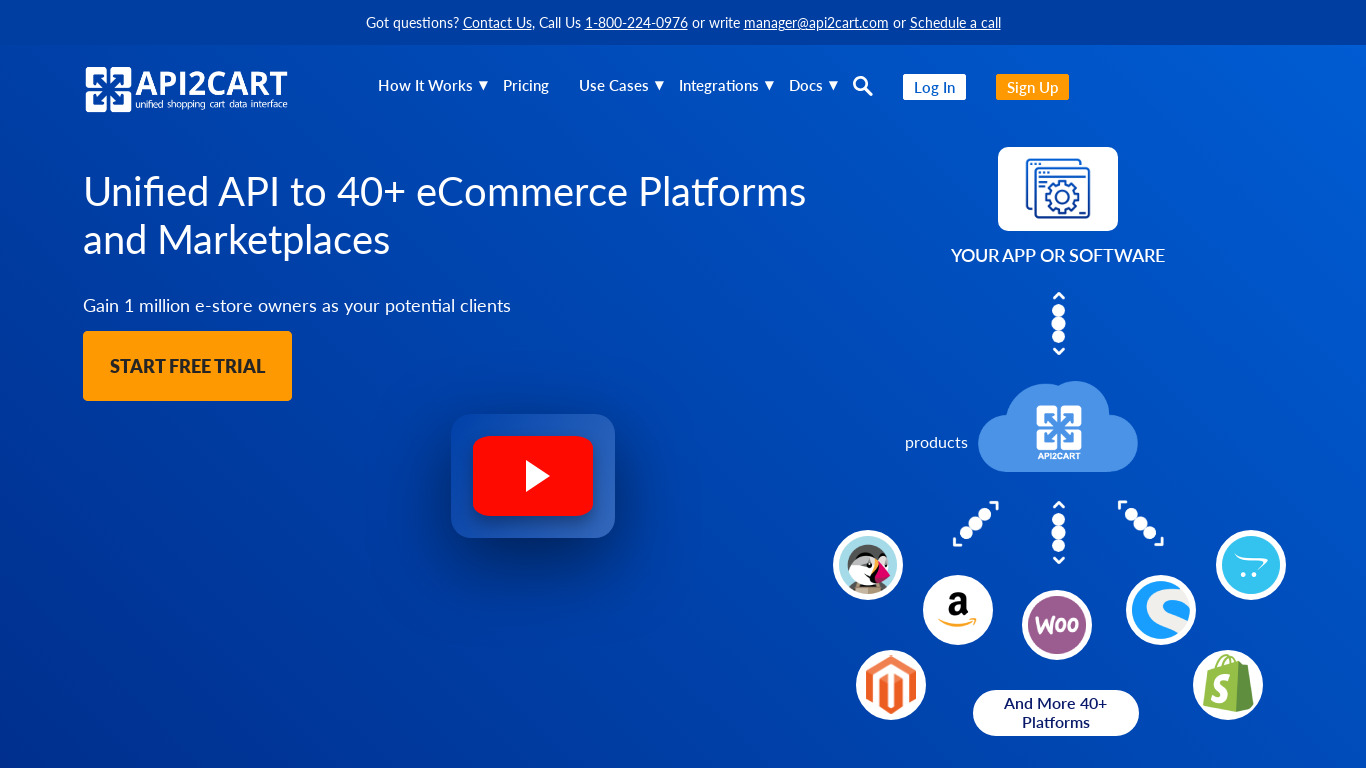Select the WooCommerce logo icon

pos(1057,625)
